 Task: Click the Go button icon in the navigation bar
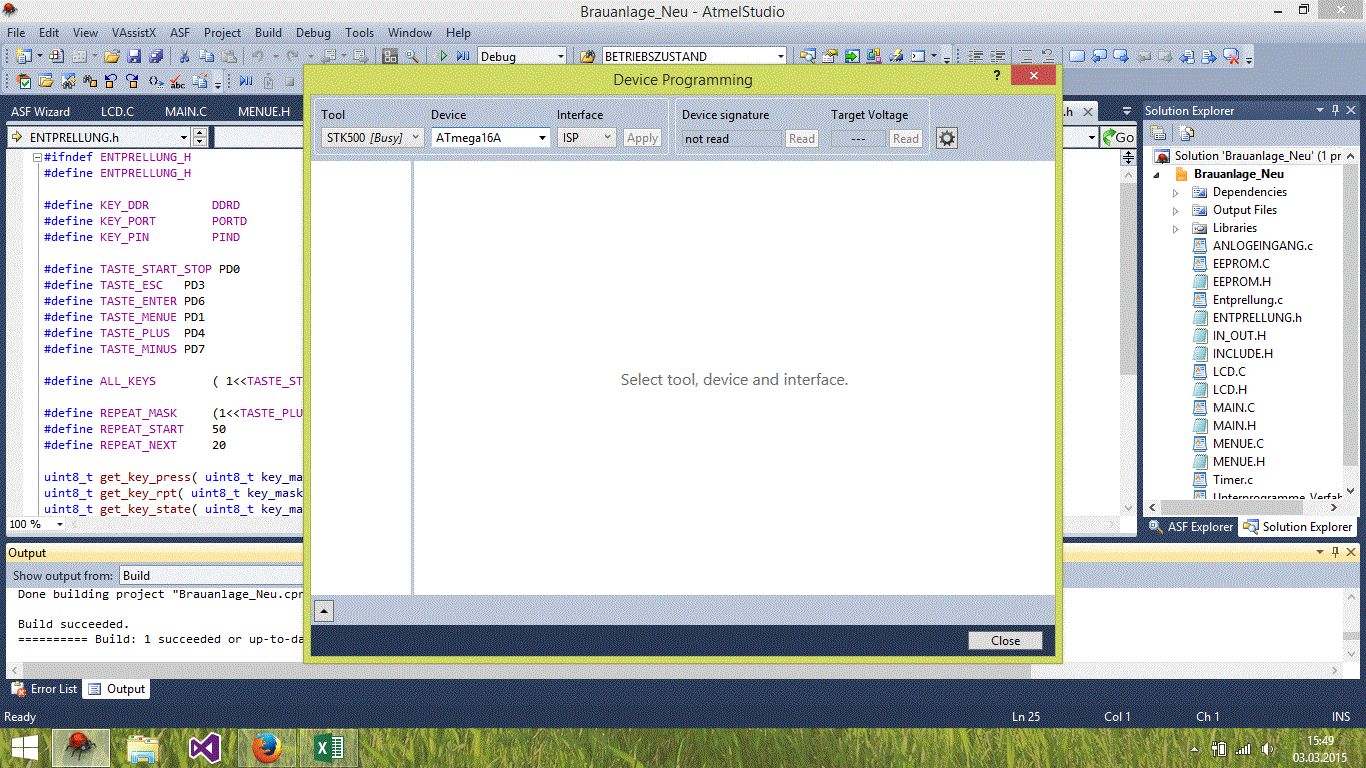click(1118, 137)
